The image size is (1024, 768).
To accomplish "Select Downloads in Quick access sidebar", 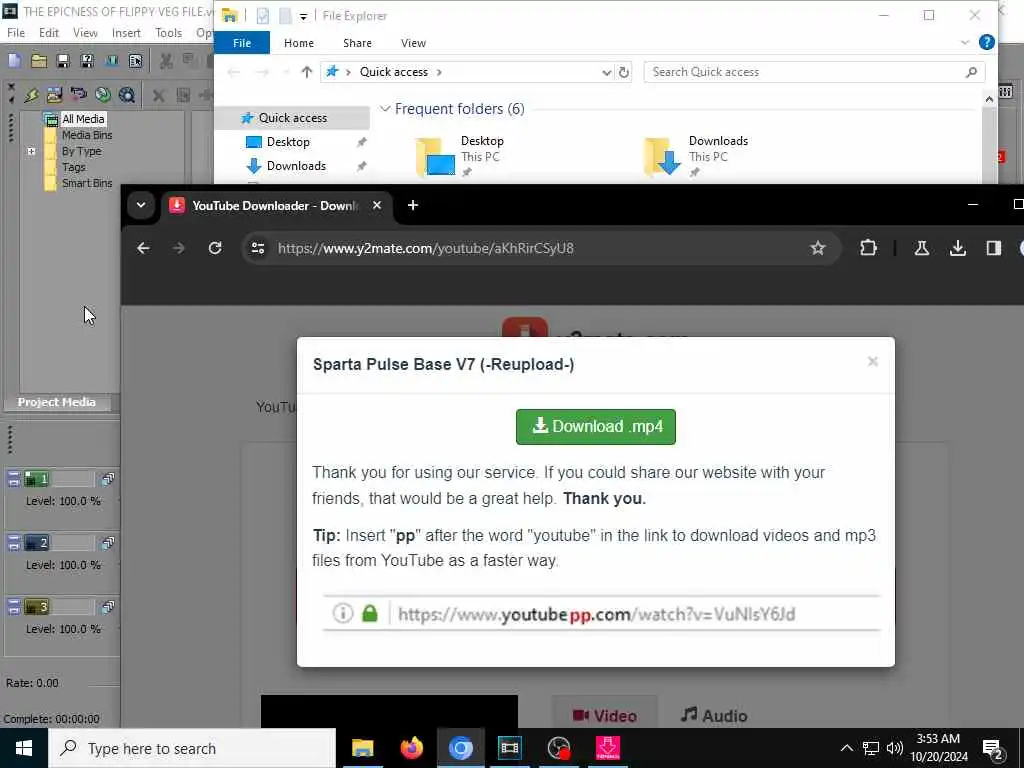I will pyautogui.click(x=296, y=166).
